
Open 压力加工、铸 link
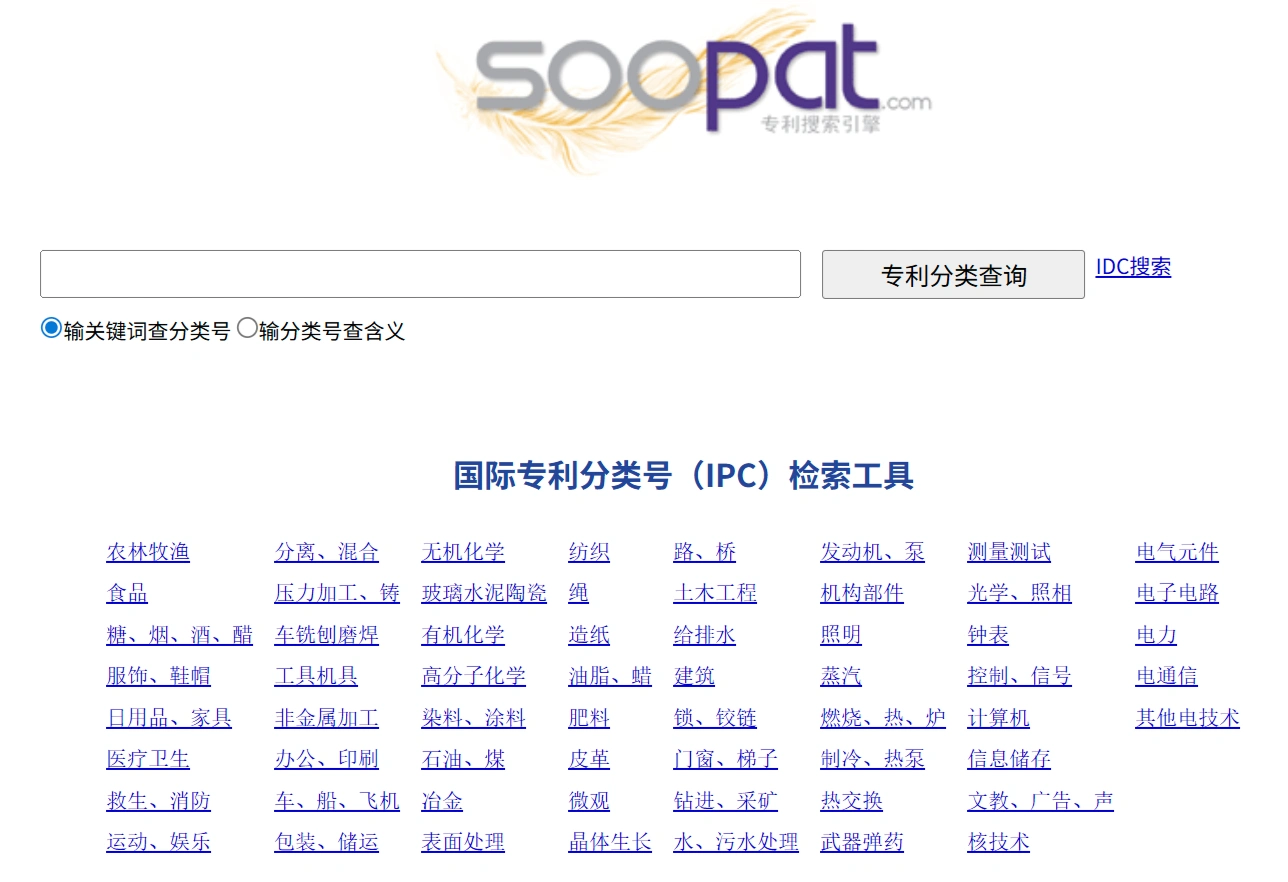(337, 593)
